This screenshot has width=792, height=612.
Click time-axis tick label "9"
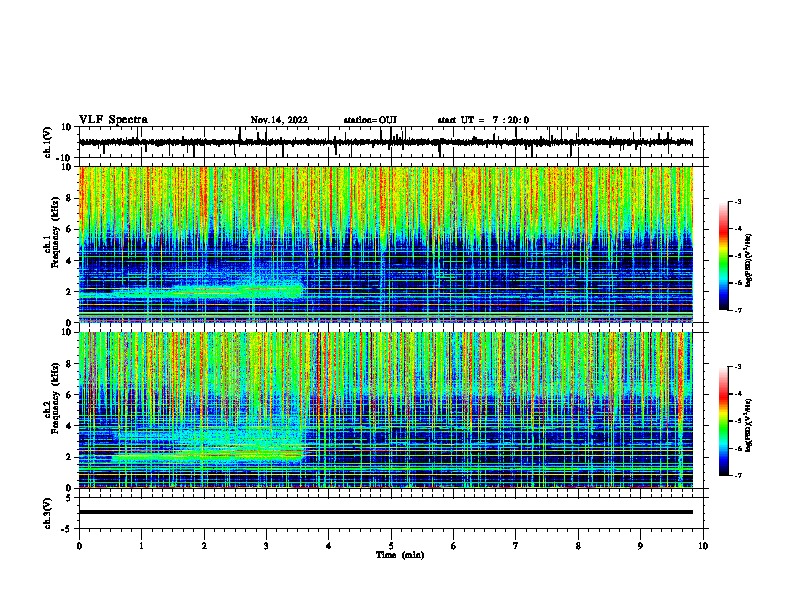click(640, 546)
